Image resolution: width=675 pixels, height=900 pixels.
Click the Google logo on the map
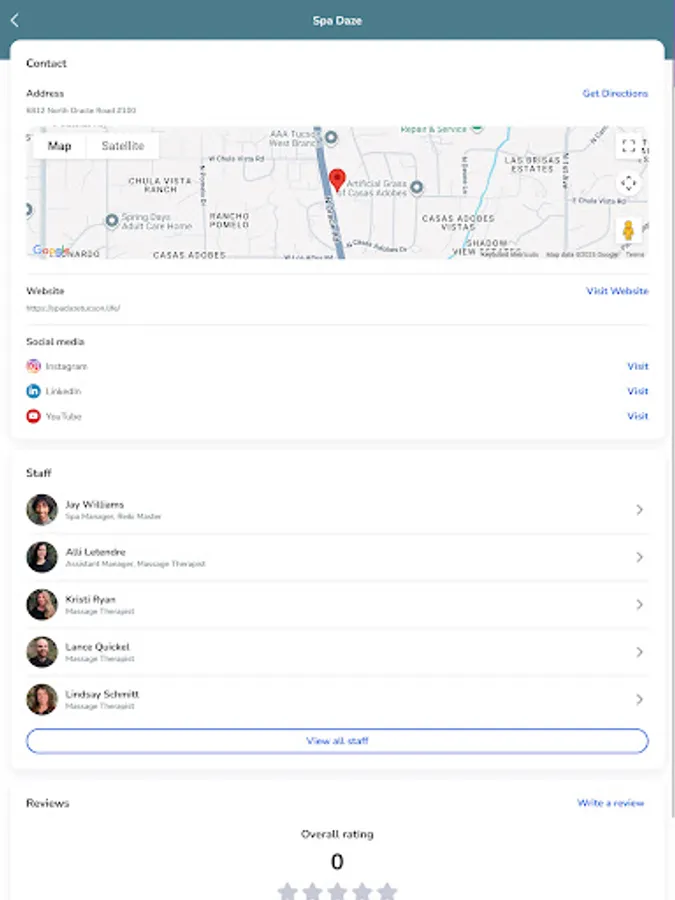(x=51, y=250)
